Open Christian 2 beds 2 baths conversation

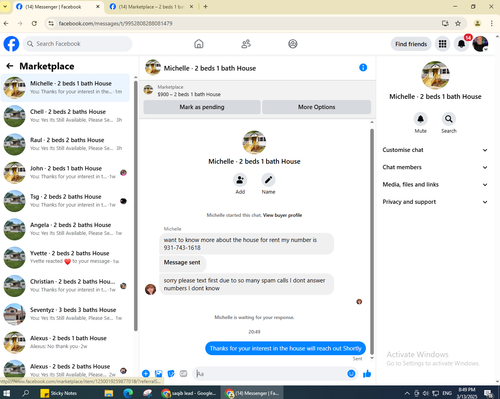pyautogui.click(x=65, y=286)
